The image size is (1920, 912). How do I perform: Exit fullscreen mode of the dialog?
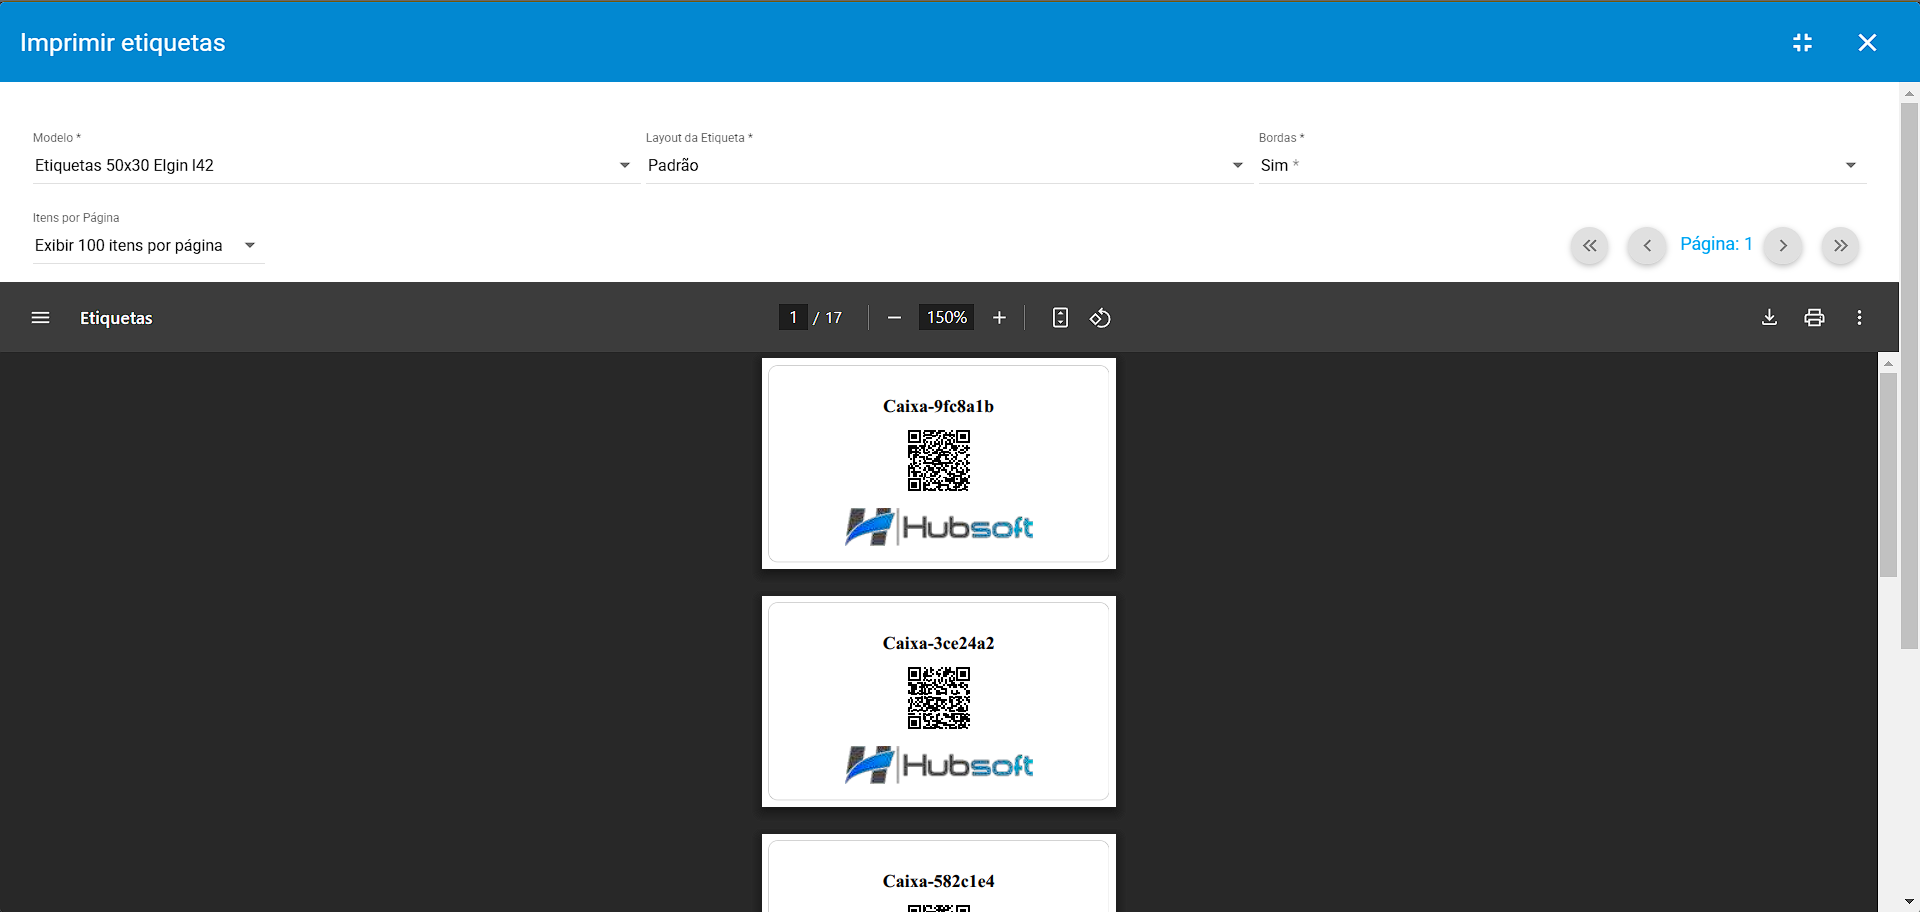pos(1802,42)
